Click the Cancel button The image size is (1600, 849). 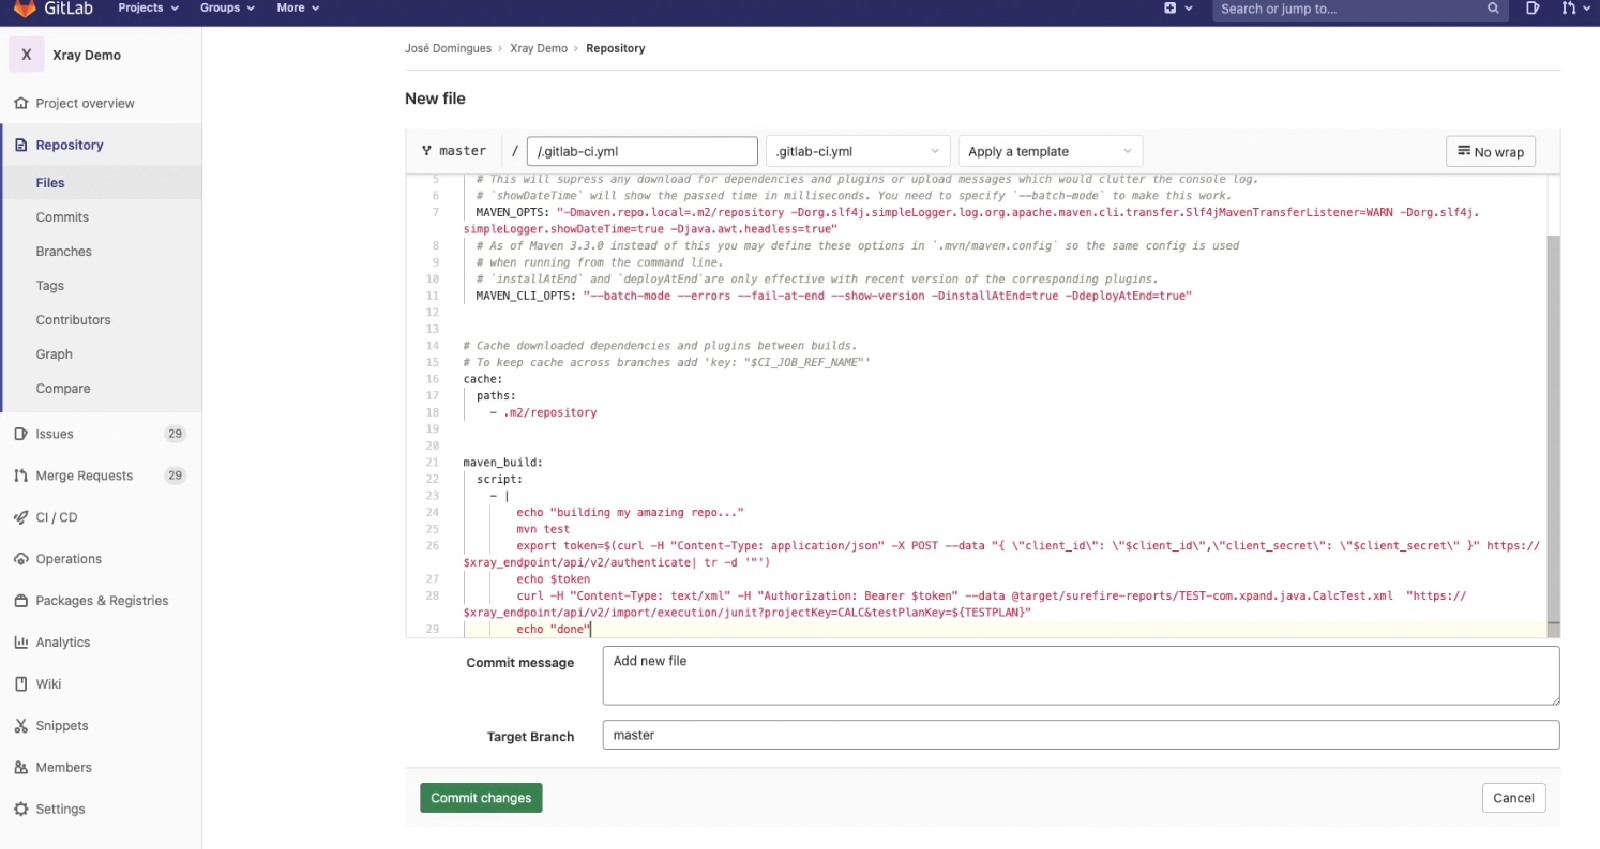point(1513,798)
